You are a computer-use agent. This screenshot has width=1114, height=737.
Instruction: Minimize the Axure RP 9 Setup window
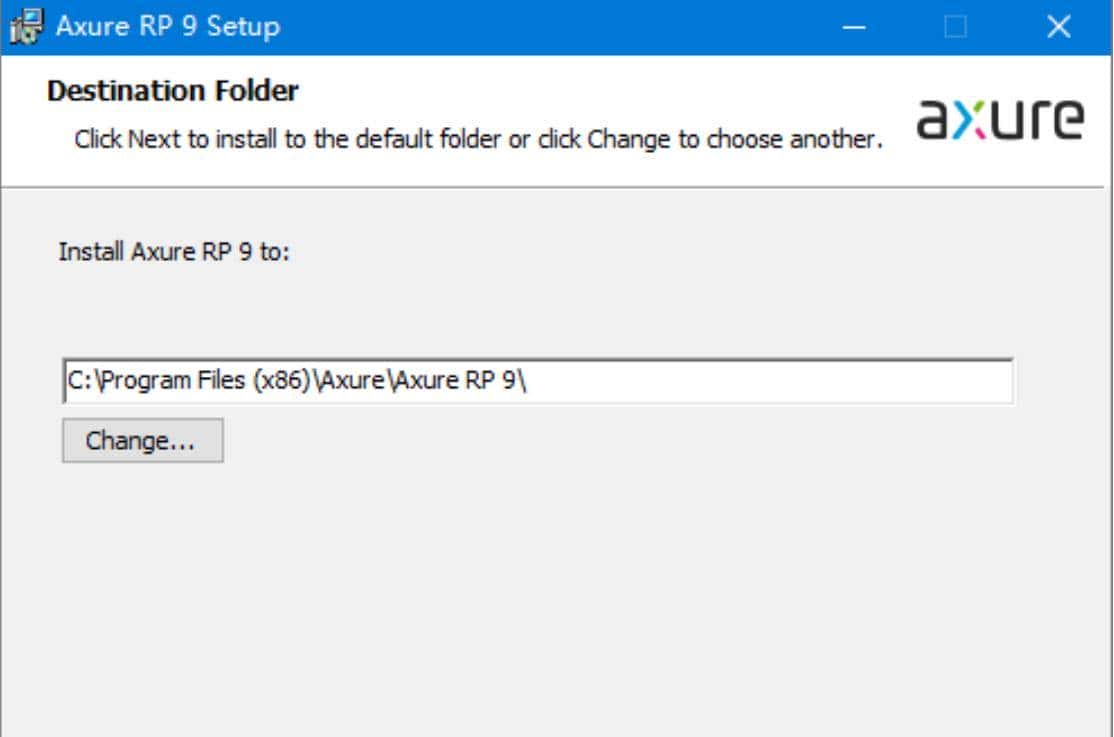point(854,27)
